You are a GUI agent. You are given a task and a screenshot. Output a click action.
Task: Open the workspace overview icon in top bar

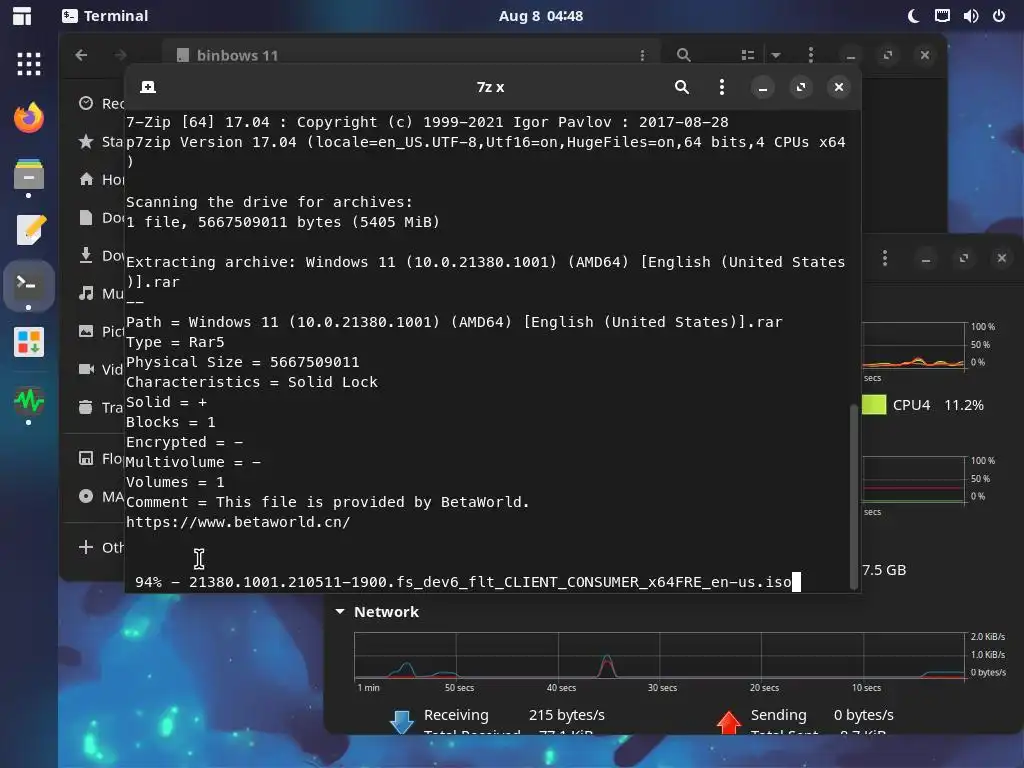point(22,16)
